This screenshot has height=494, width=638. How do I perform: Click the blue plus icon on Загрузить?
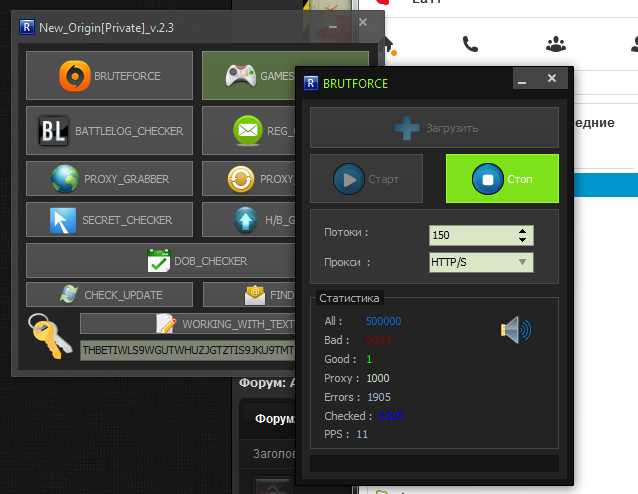click(x=407, y=128)
